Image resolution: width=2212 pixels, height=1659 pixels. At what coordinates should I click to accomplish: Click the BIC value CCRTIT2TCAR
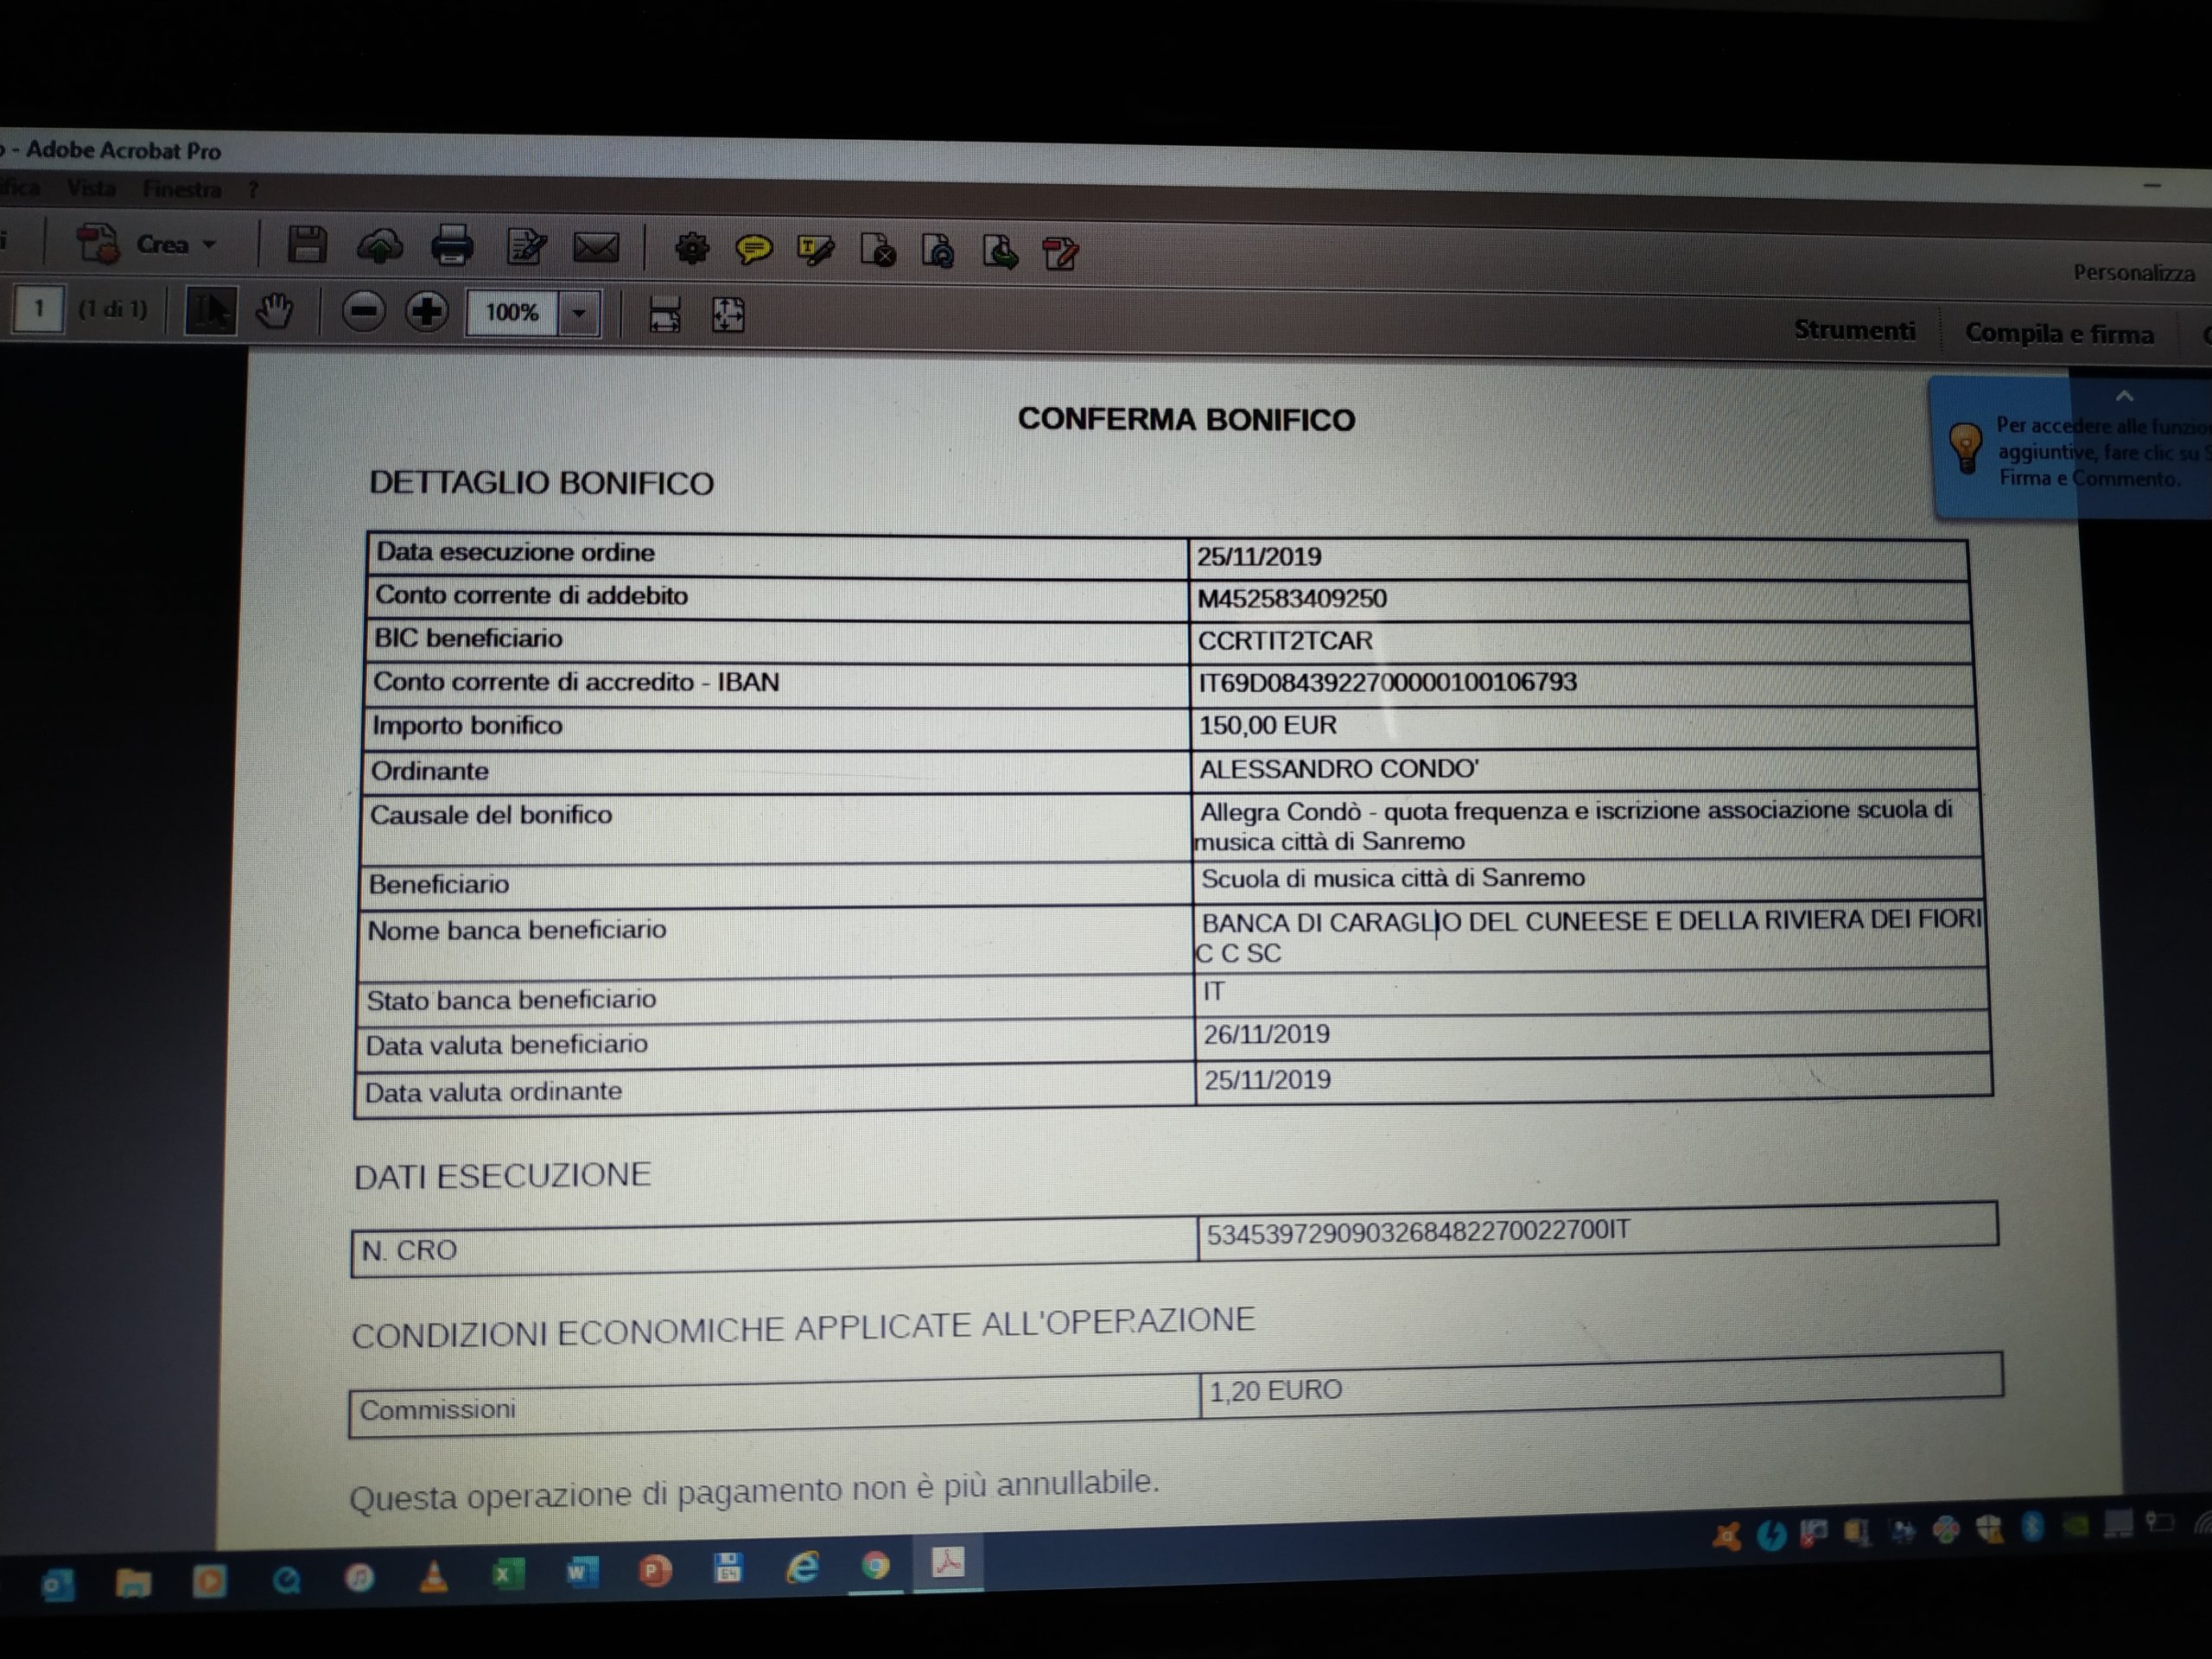tap(1285, 640)
